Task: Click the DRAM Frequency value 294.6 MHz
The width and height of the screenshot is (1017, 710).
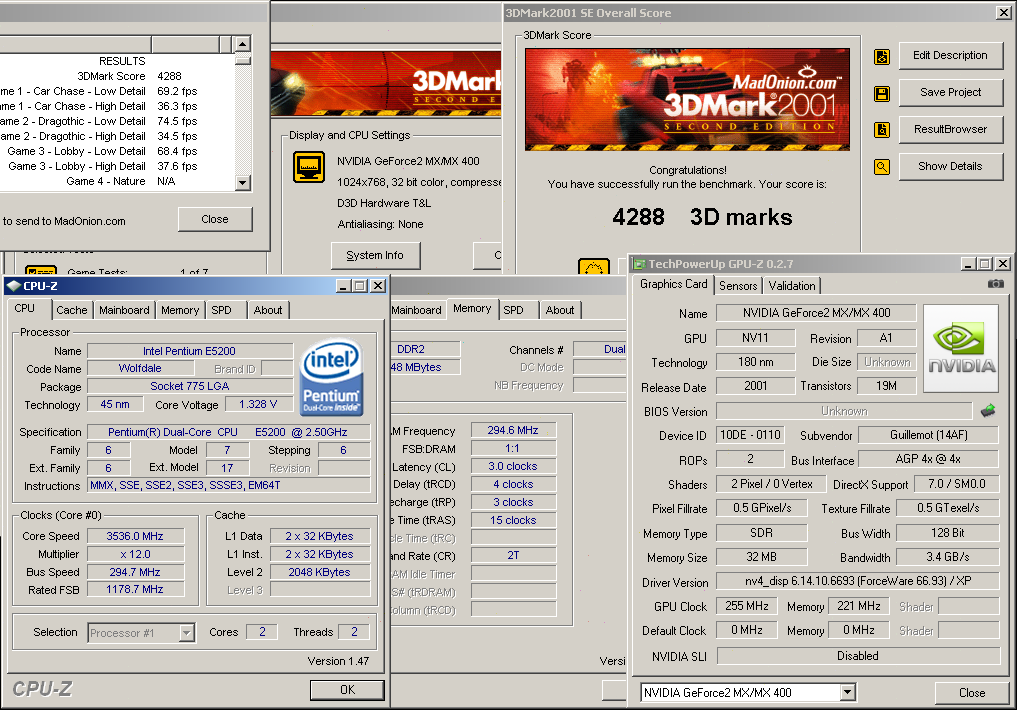Action: pyautogui.click(x=512, y=430)
